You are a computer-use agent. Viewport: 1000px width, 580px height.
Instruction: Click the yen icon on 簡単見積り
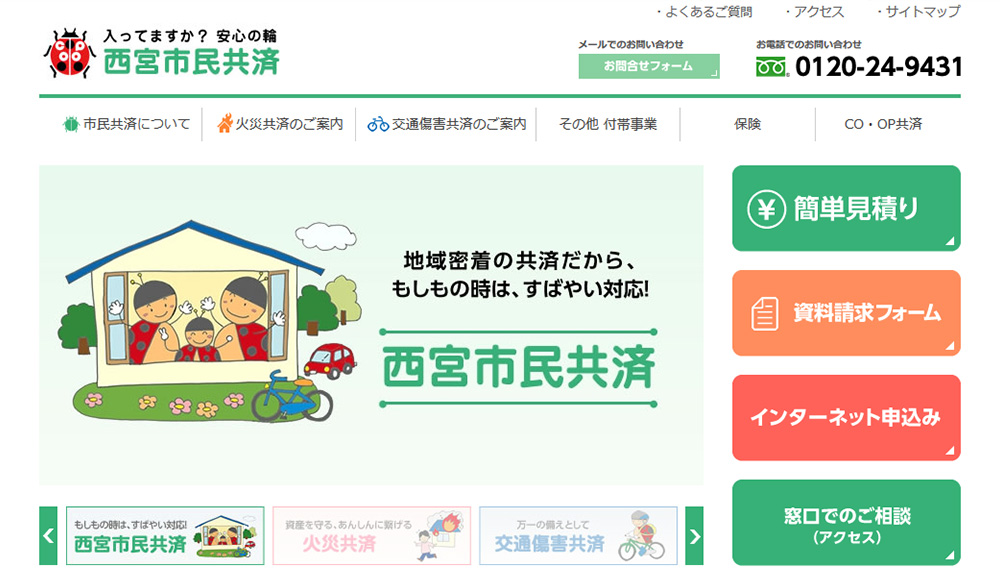point(766,209)
